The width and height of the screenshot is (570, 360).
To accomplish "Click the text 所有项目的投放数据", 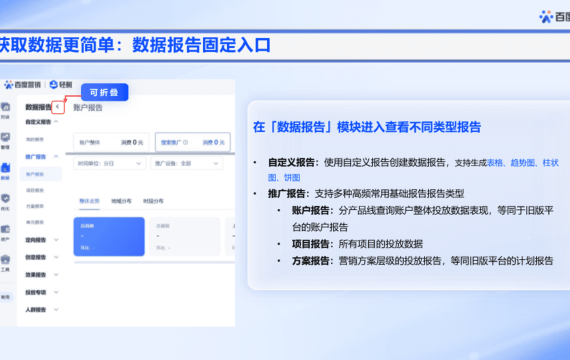I will pyautogui.click(x=381, y=244).
